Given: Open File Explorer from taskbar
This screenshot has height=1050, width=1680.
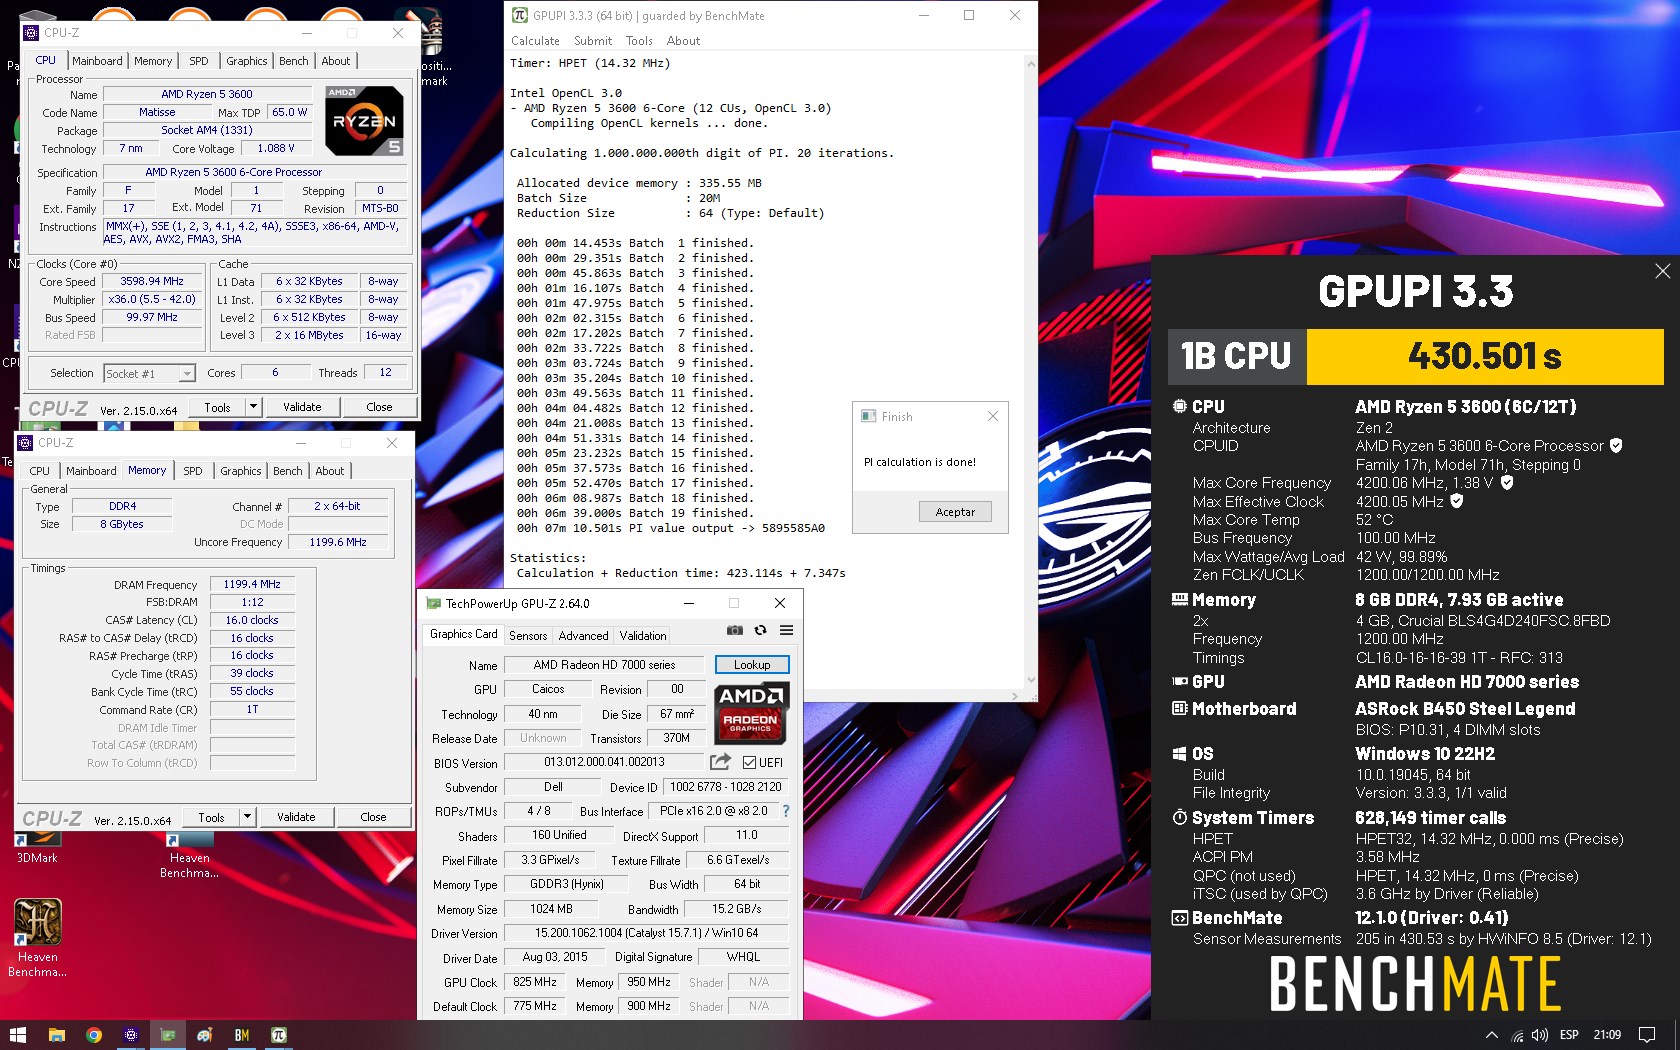Looking at the screenshot, I should click(56, 1035).
